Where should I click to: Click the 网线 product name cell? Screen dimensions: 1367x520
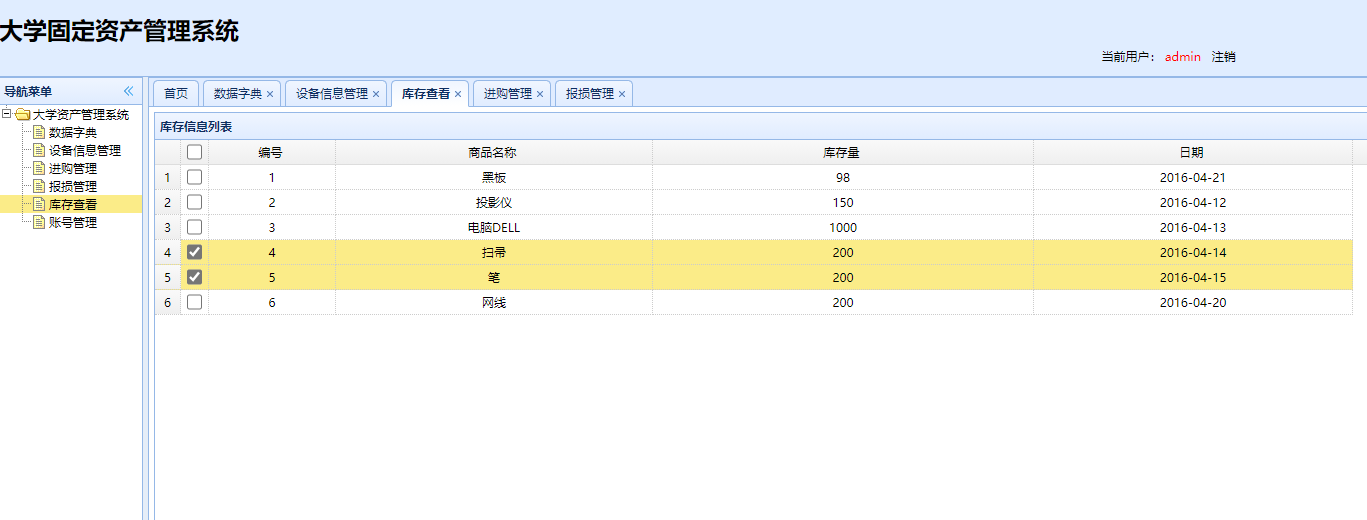click(x=494, y=302)
